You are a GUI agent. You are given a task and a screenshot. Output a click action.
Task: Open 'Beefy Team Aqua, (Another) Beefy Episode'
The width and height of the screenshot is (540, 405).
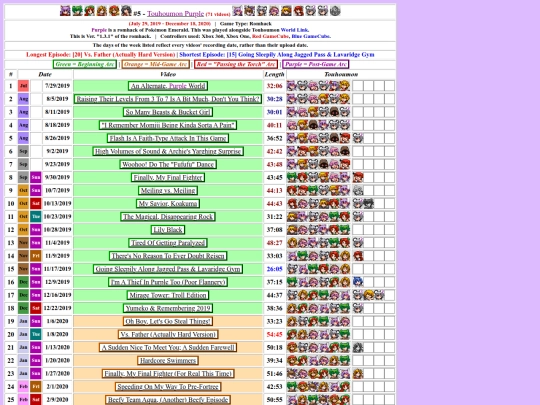click(x=168, y=400)
